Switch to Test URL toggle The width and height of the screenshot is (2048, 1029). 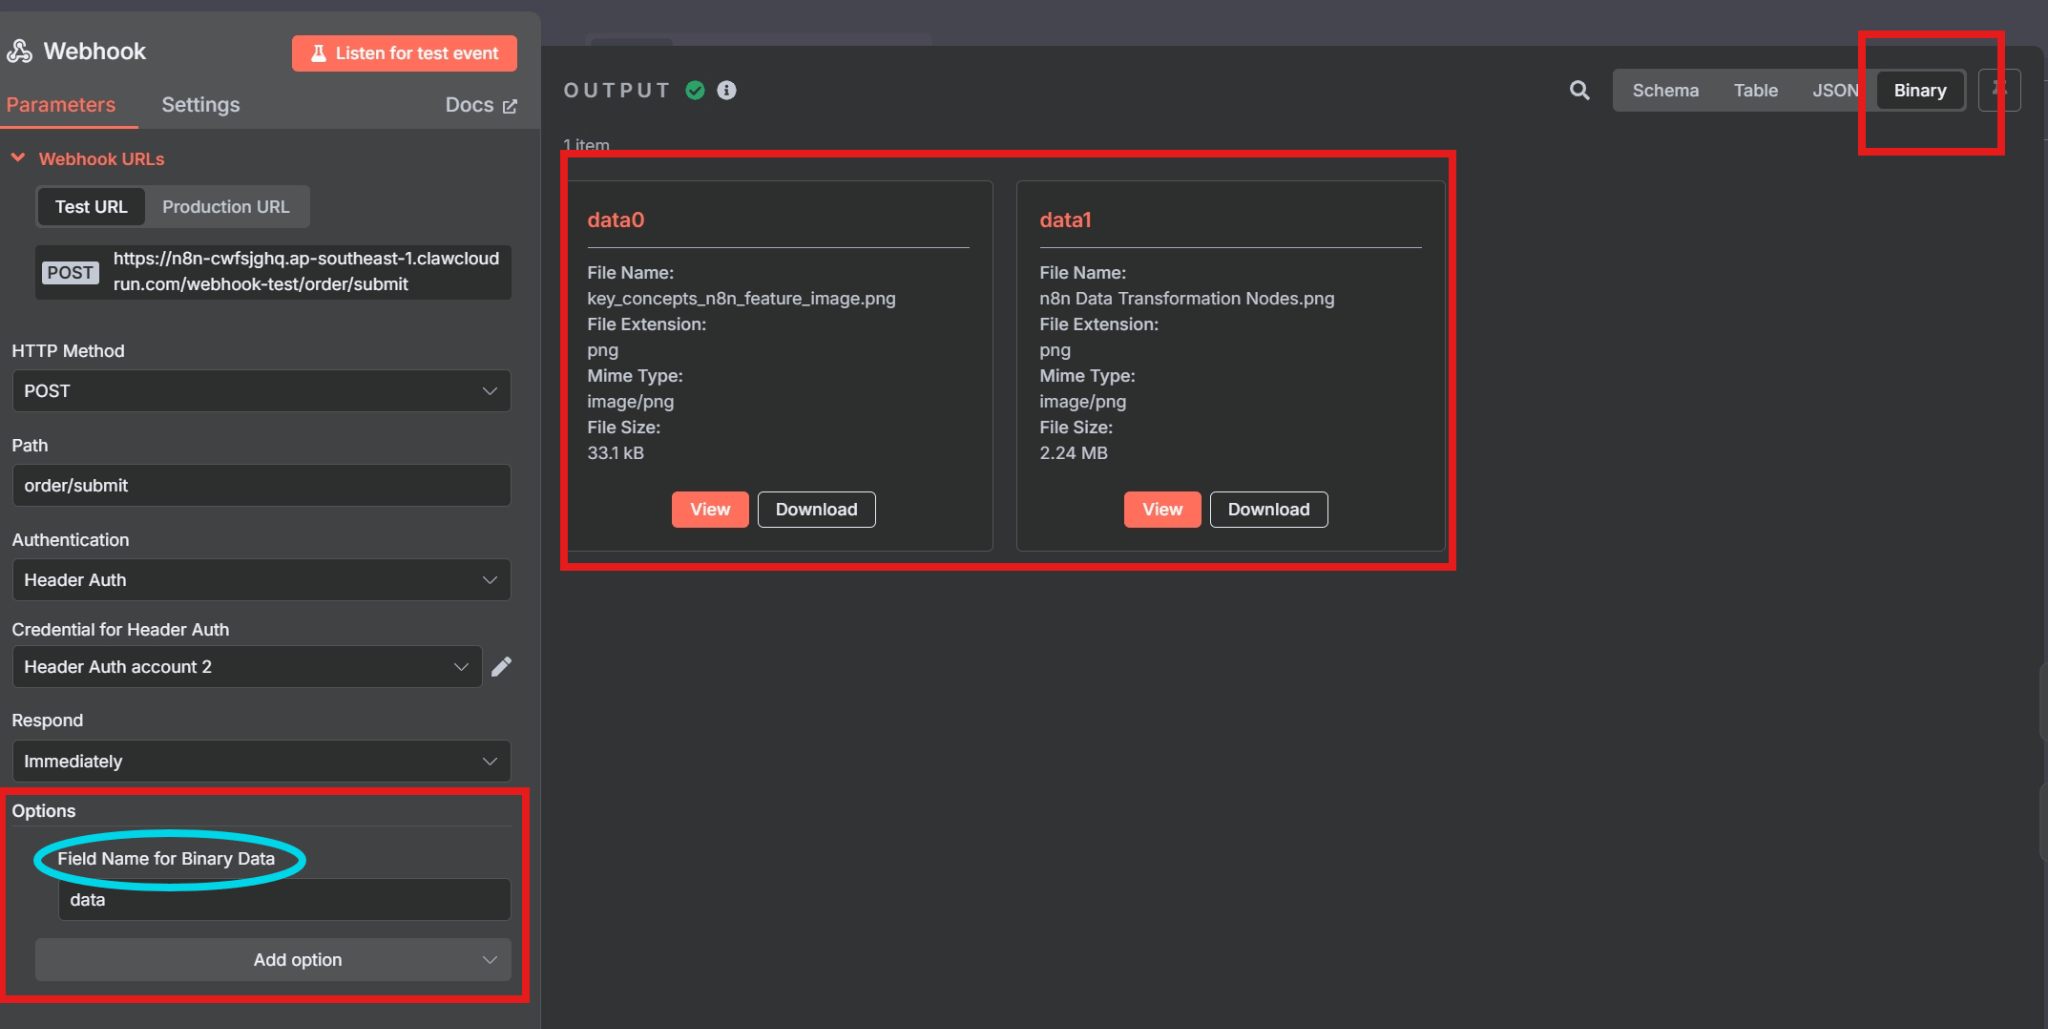(x=91, y=207)
